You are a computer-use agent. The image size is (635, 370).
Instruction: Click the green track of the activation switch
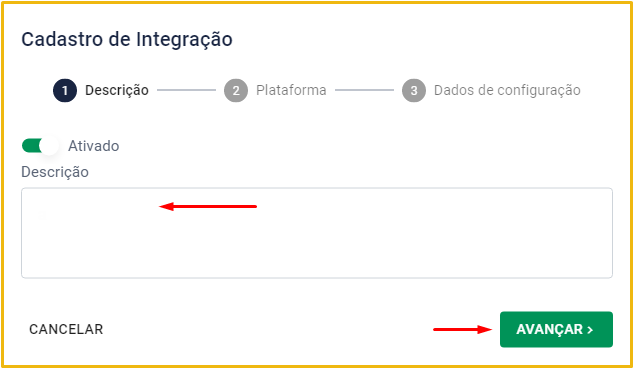[31, 146]
